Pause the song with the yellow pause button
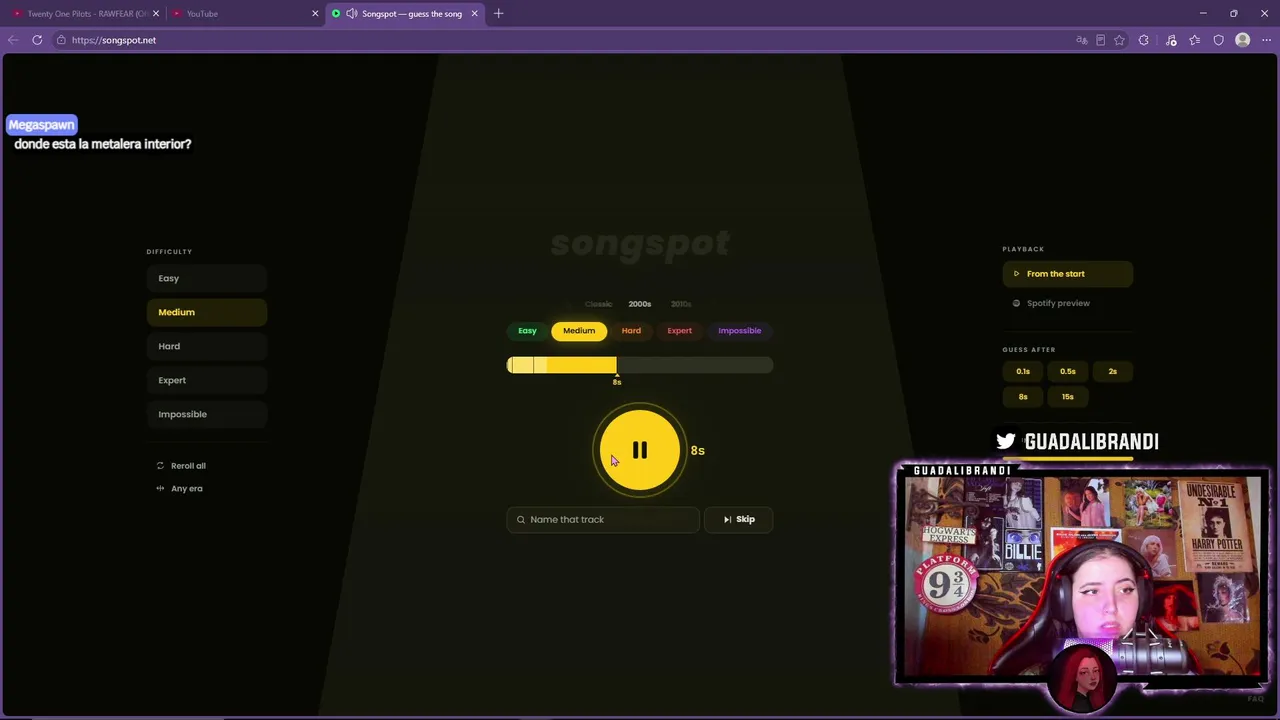1280x720 pixels. tap(640, 450)
